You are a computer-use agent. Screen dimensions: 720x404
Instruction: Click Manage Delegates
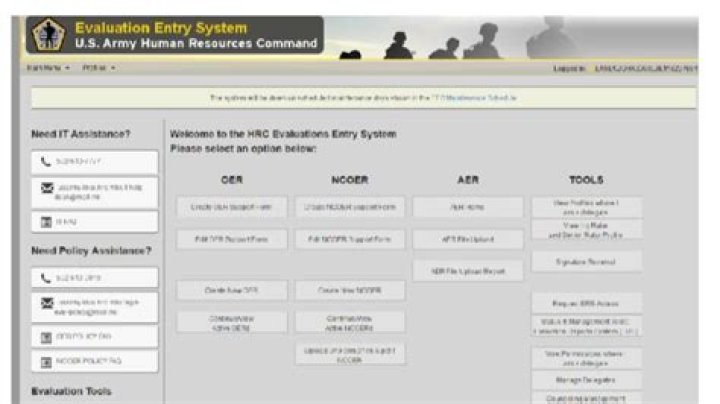[x=586, y=380]
